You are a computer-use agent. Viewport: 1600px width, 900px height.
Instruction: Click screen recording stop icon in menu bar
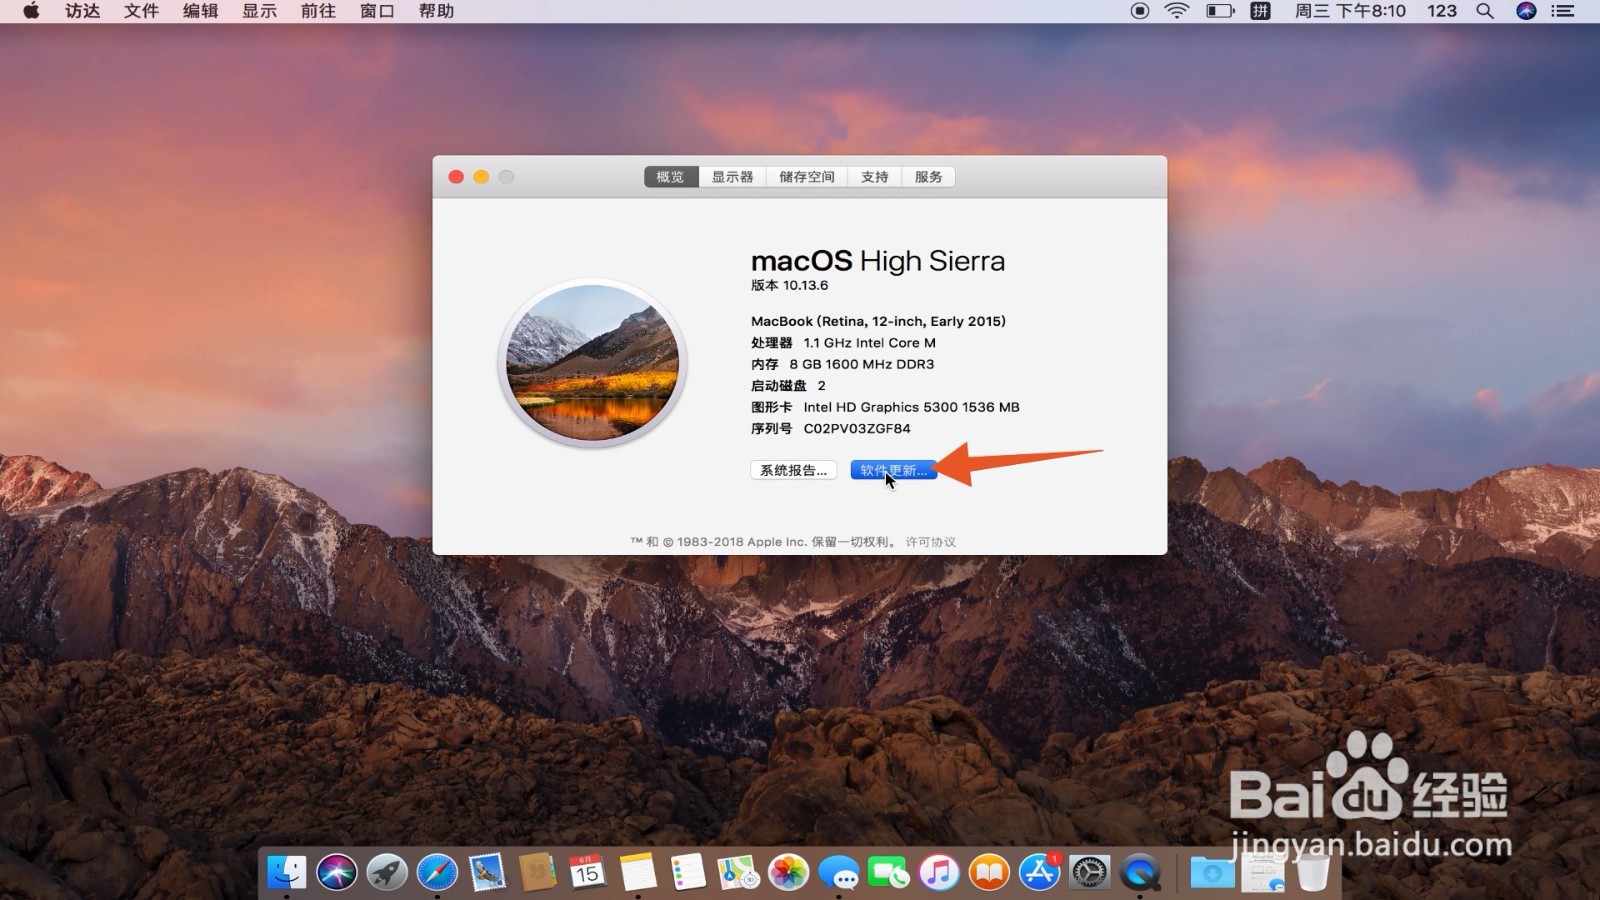click(x=1140, y=11)
